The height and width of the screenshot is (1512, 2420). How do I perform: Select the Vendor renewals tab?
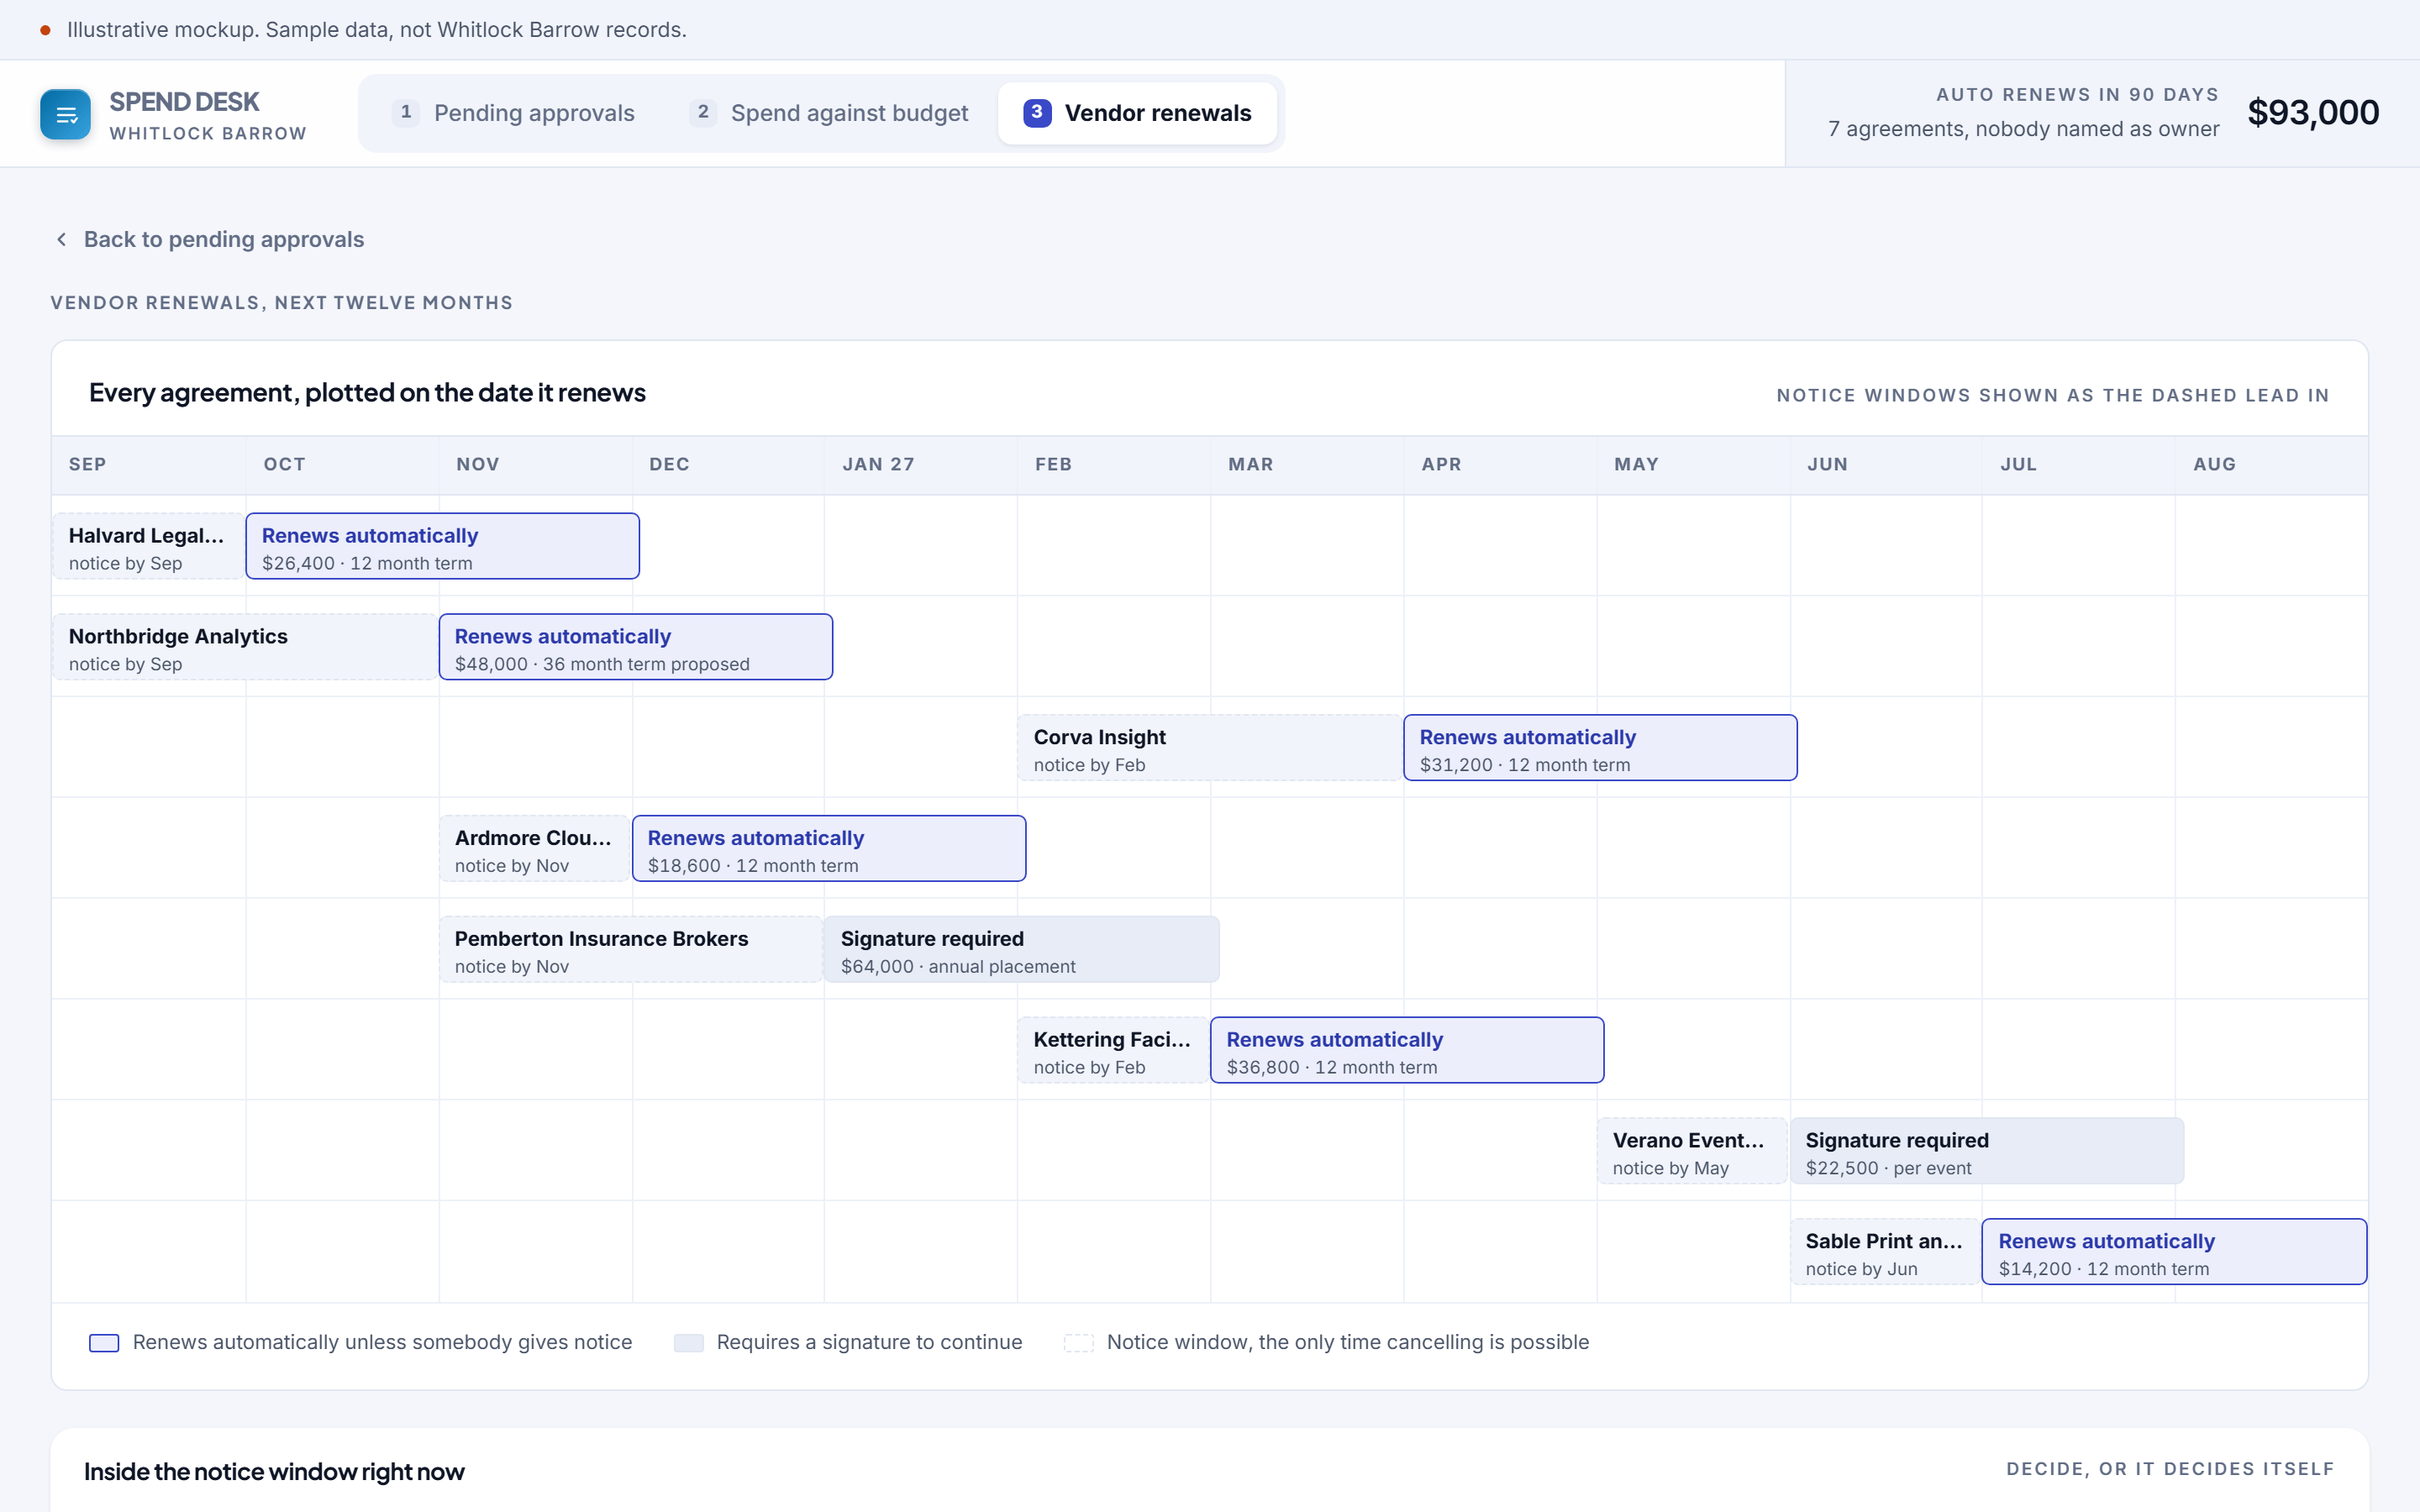point(1138,113)
